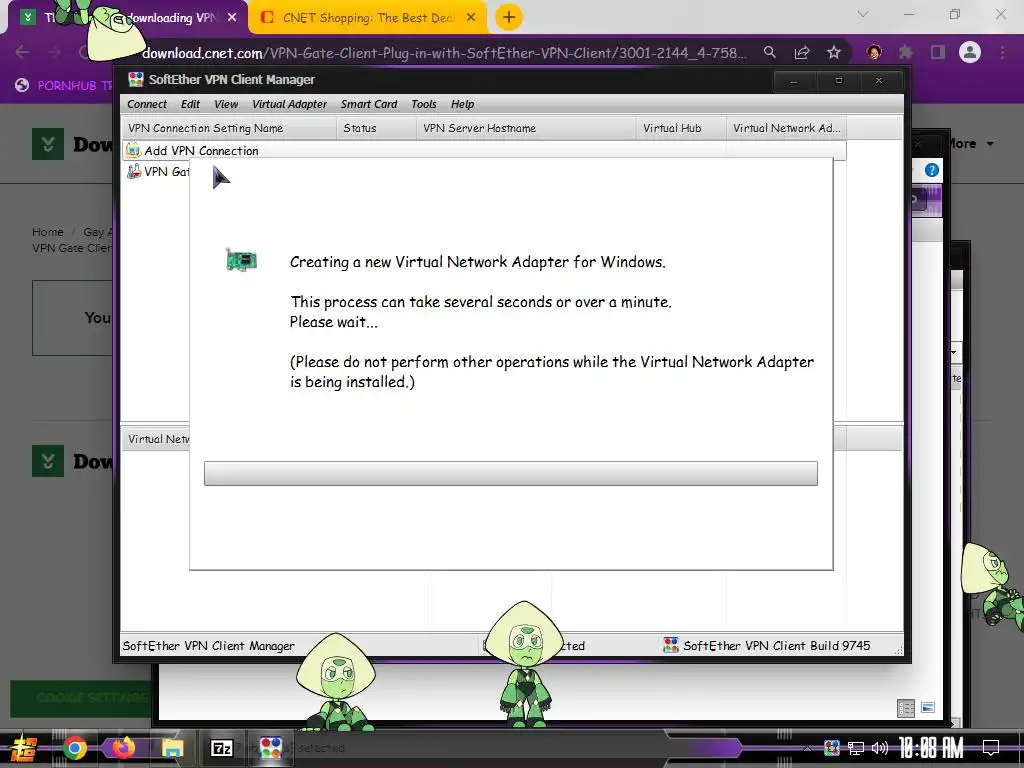This screenshot has width=1024, height=768.
Task: Open the Virtual Adapter menu
Action: tap(289, 104)
